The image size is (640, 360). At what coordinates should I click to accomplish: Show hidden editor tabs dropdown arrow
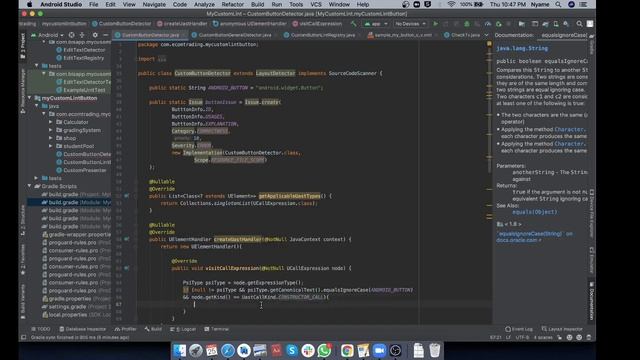486,35
